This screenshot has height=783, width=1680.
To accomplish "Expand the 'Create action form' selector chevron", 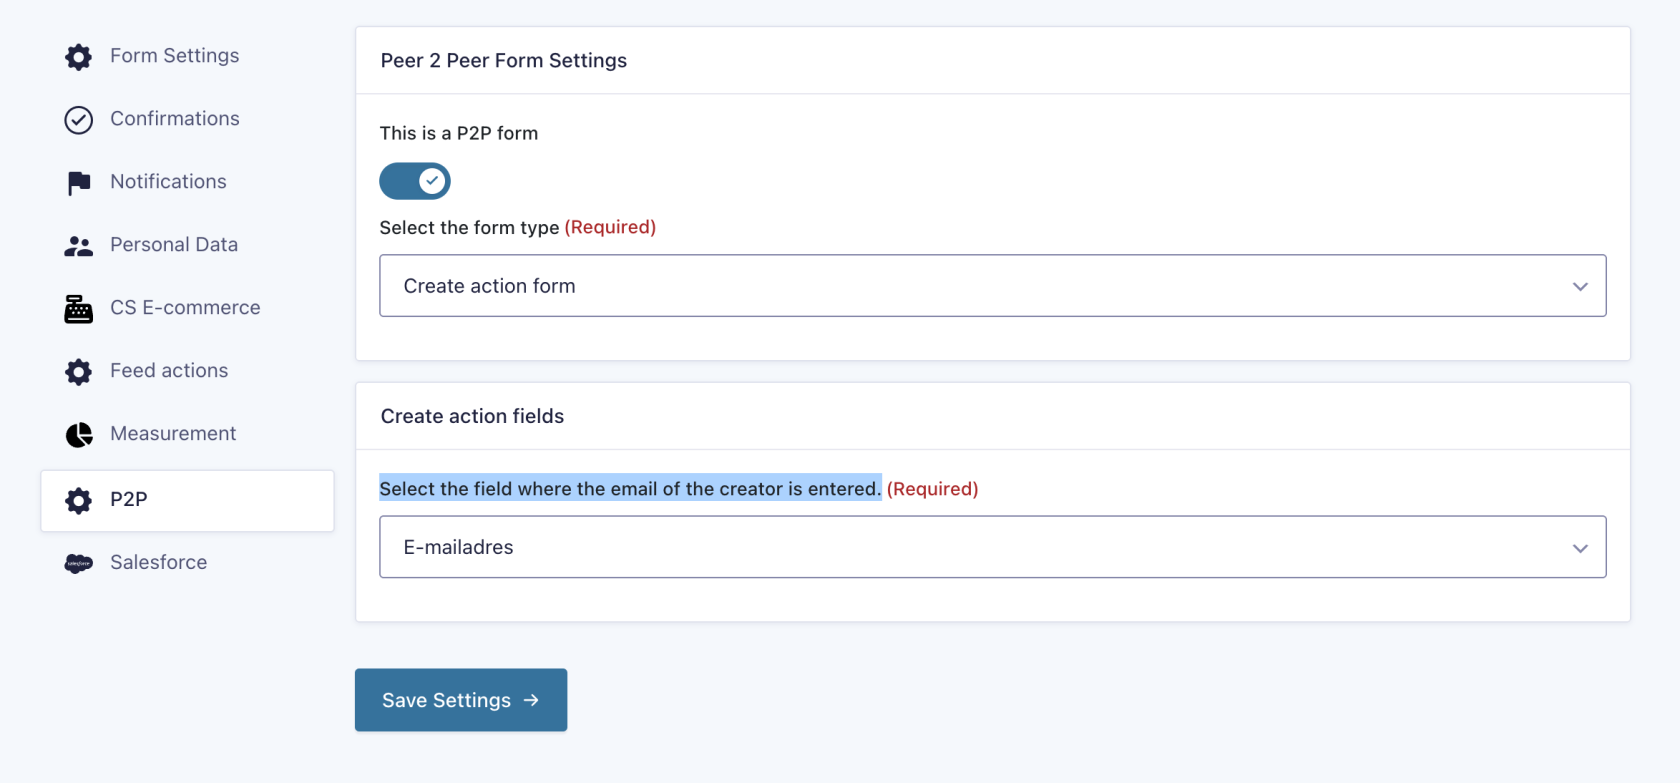I will click(1580, 286).
